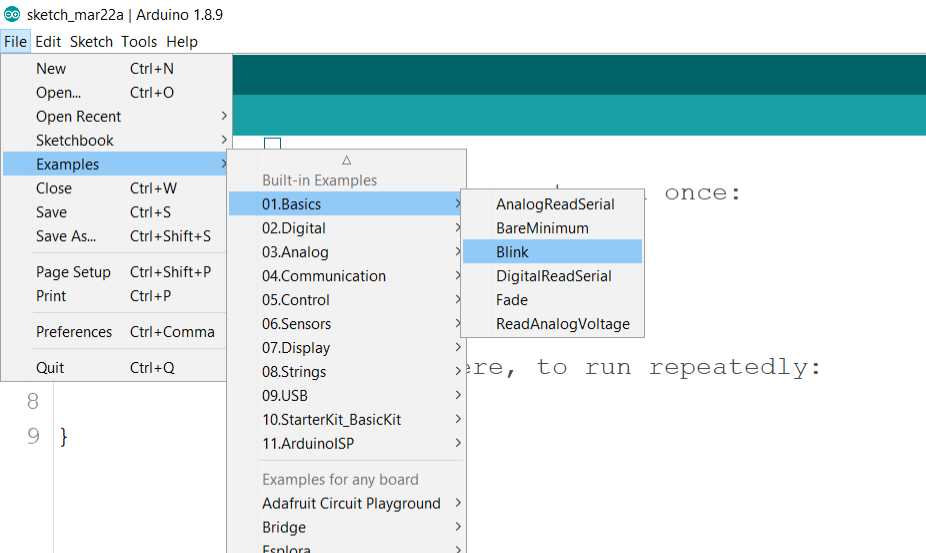Expand the 03.Analog examples submenu
926x553 pixels.
pyautogui.click(x=346, y=252)
